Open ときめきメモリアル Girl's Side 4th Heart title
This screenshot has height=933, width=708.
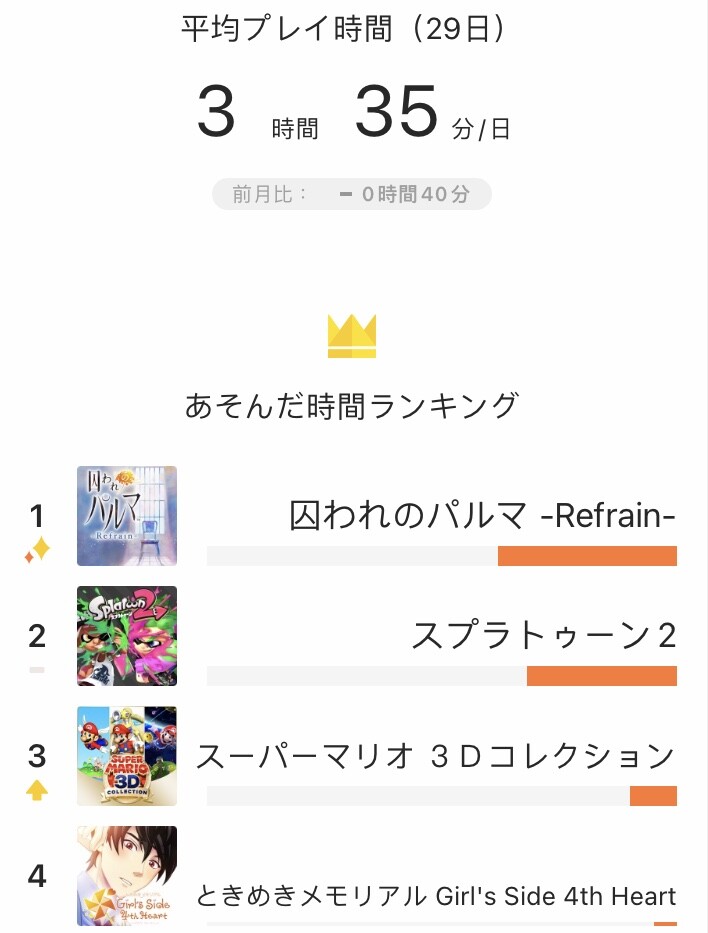[x=436, y=896]
